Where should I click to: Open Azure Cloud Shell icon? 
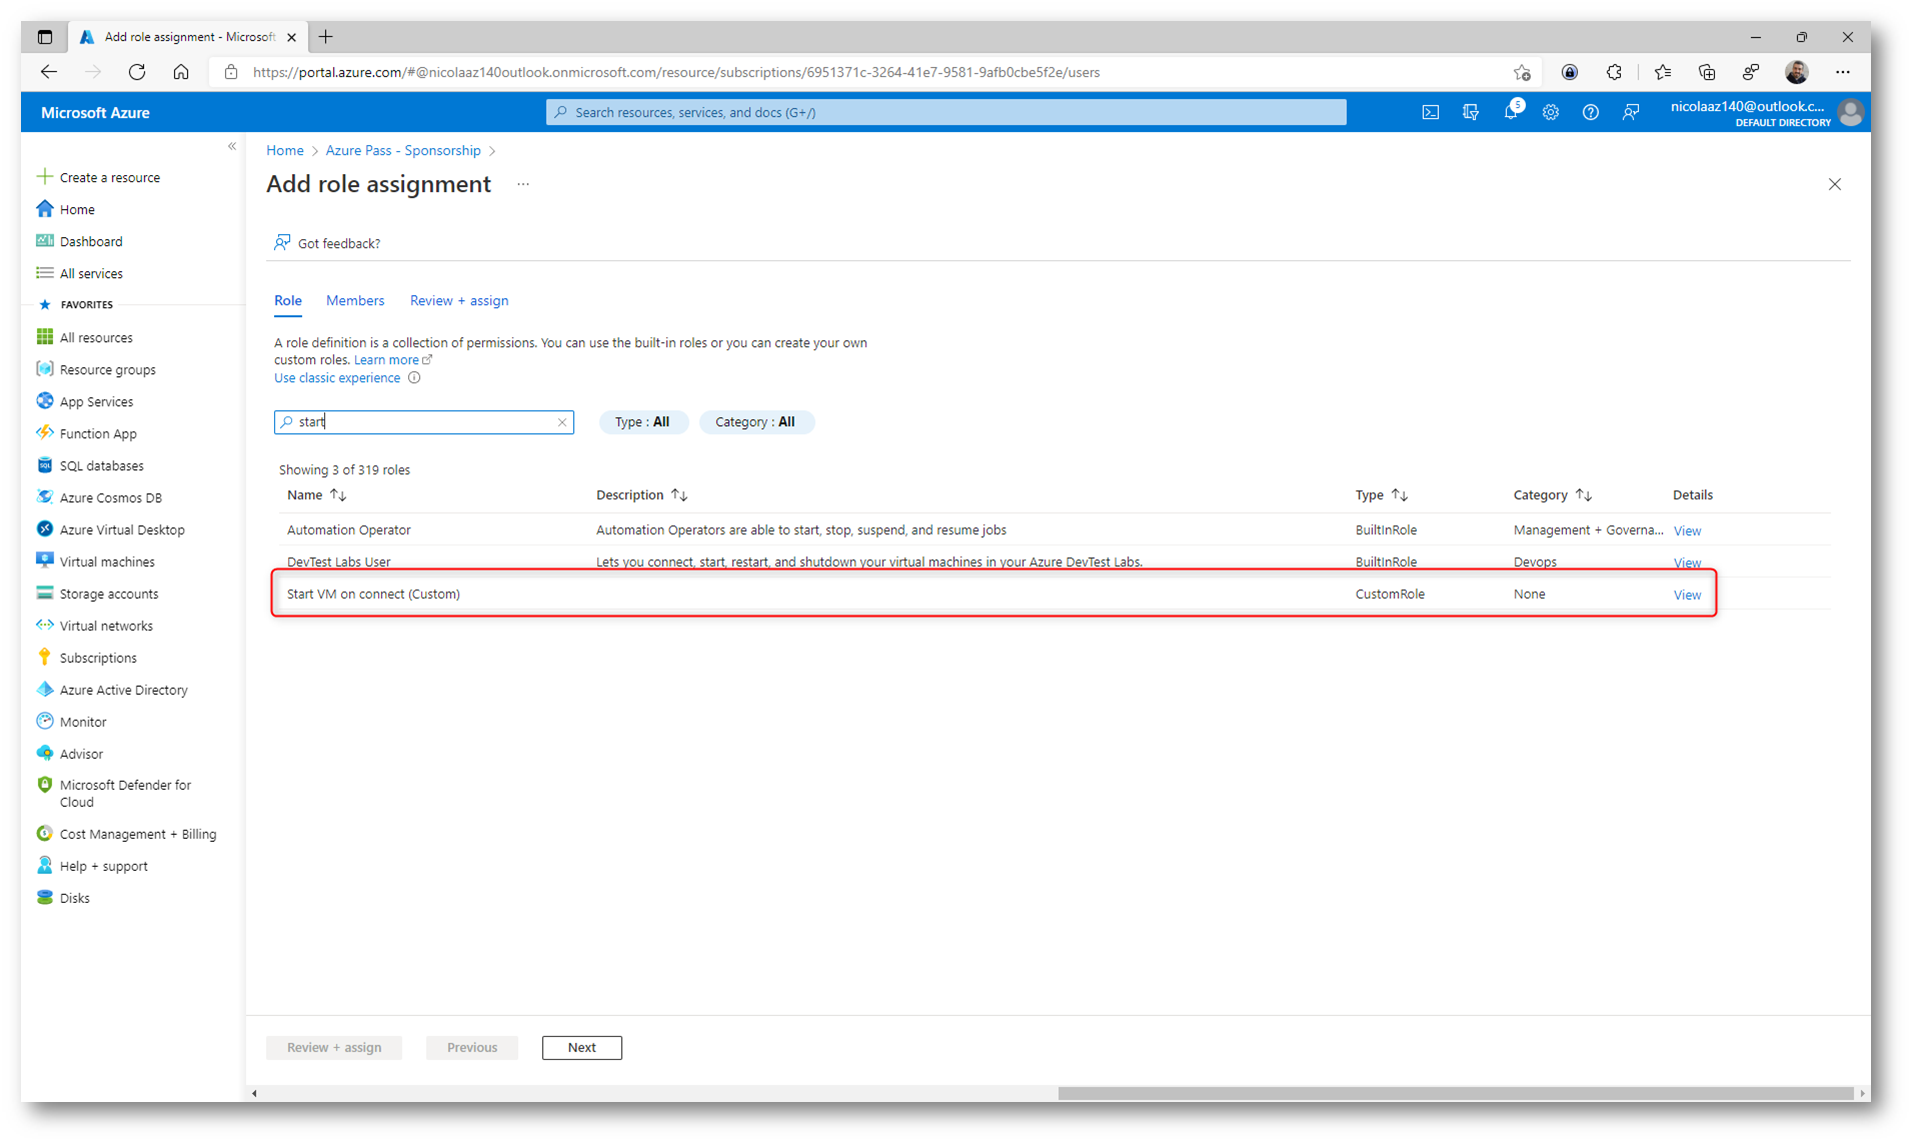pyautogui.click(x=1430, y=113)
